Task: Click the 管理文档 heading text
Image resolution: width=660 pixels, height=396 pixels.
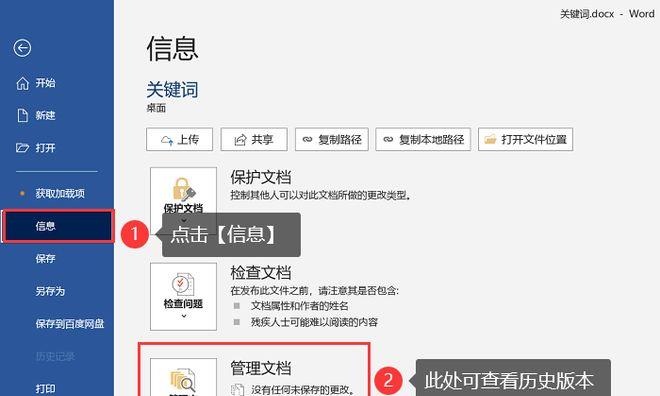Action: tap(261, 368)
